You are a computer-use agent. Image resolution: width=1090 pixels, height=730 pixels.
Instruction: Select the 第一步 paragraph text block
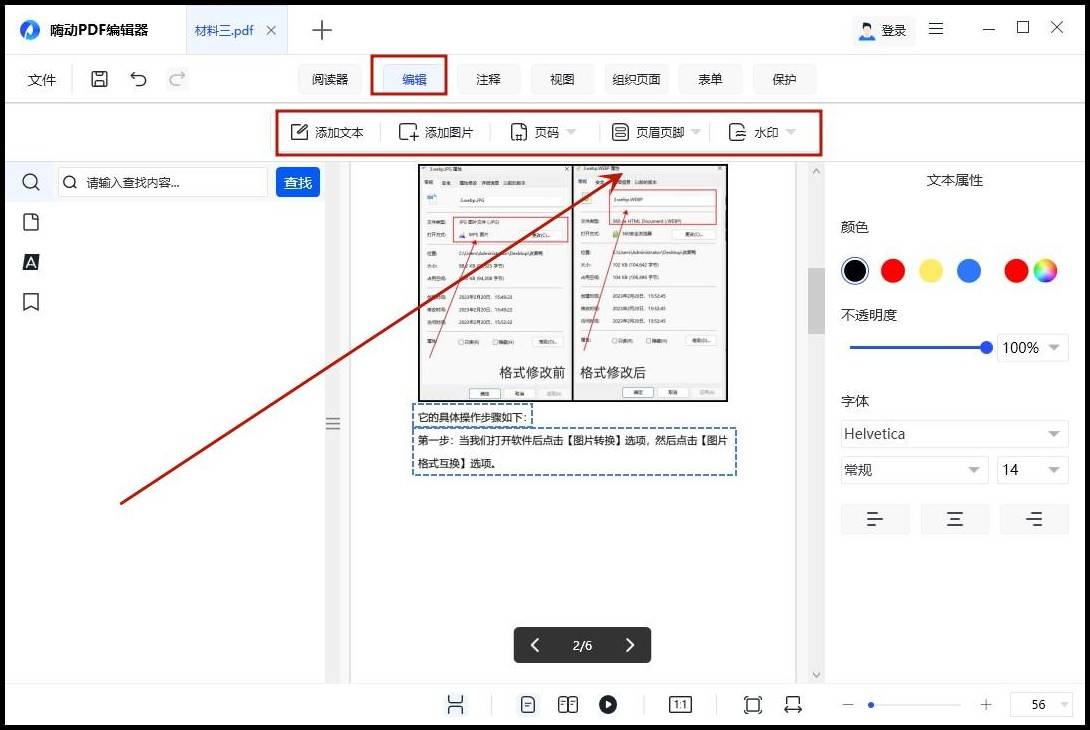(574, 452)
